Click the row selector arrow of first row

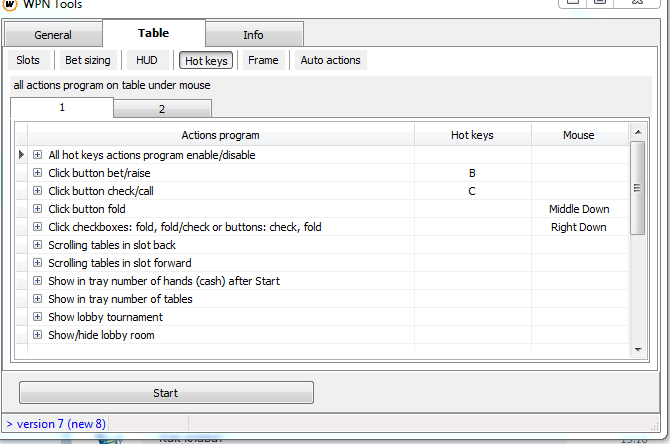21,154
